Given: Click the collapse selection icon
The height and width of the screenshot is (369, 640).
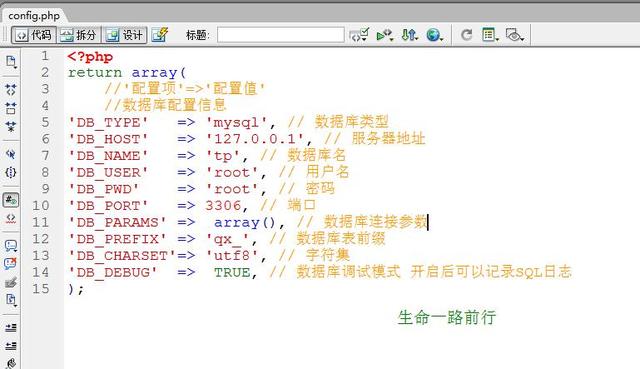Looking at the screenshot, I should point(11,108).
